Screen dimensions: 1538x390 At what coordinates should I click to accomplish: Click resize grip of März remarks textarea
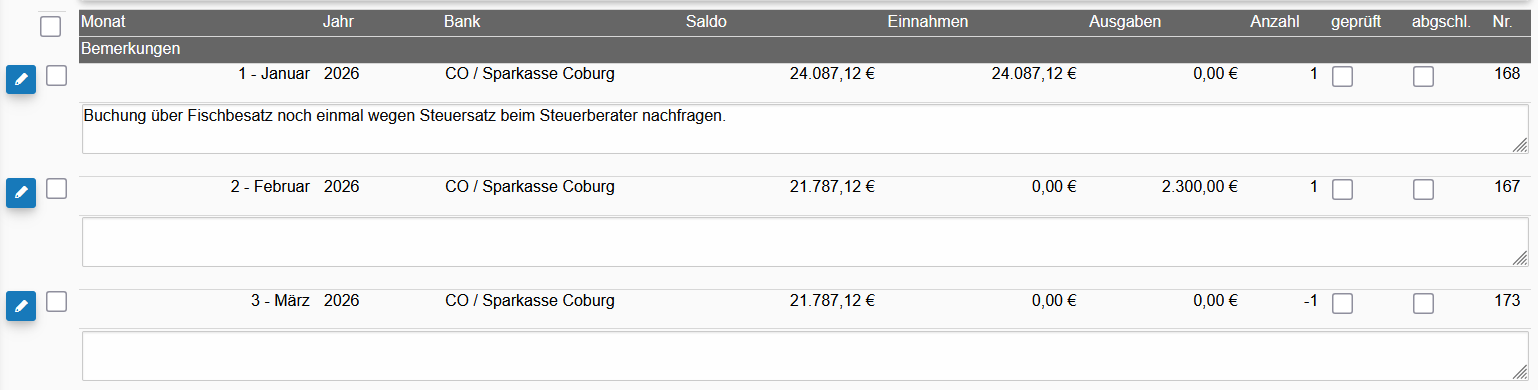1519,372
